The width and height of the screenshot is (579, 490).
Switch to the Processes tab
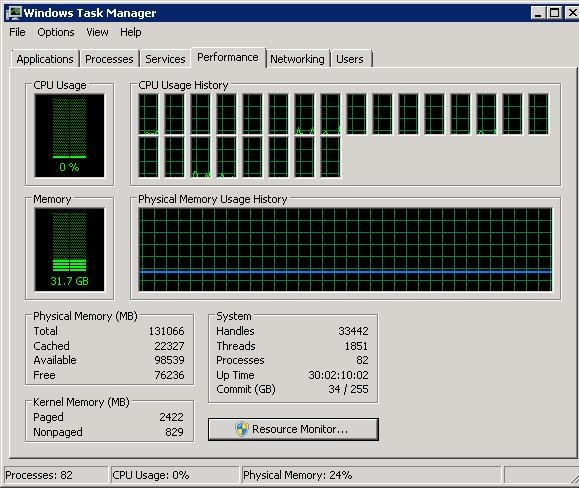[109, 59]
